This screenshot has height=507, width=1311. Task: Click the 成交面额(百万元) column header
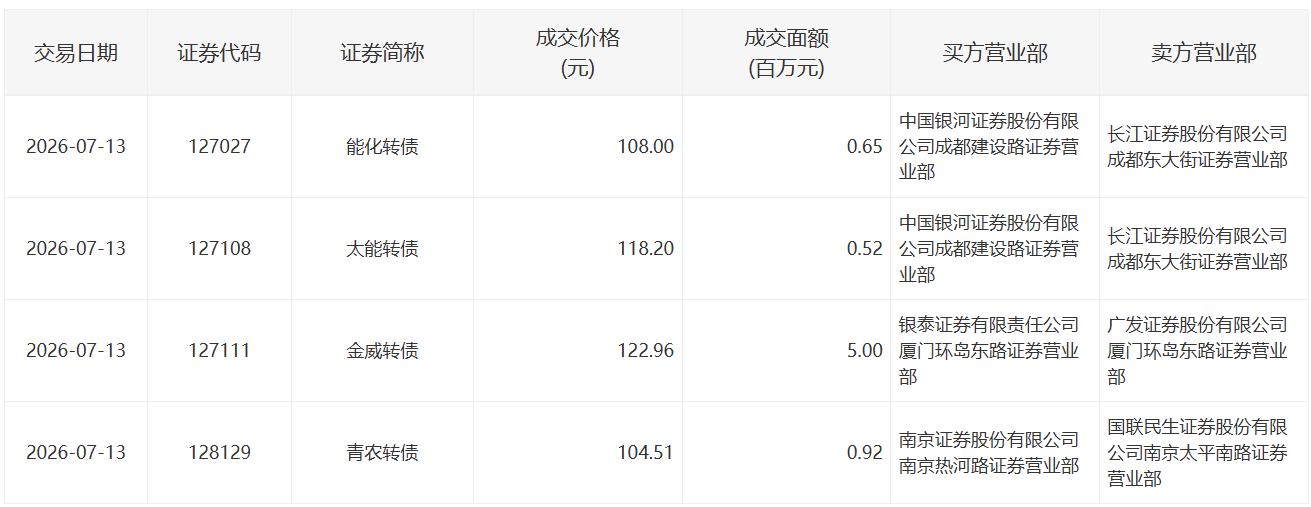click(x=786, y=53)
